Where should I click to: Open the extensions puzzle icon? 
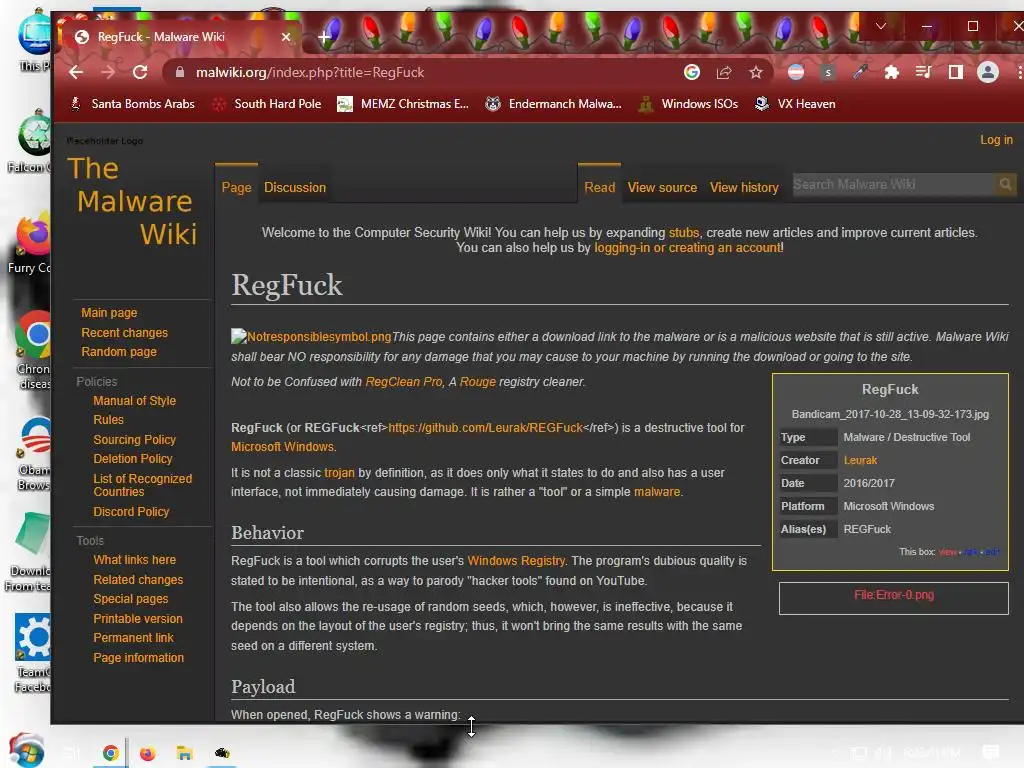coord(891,72)
